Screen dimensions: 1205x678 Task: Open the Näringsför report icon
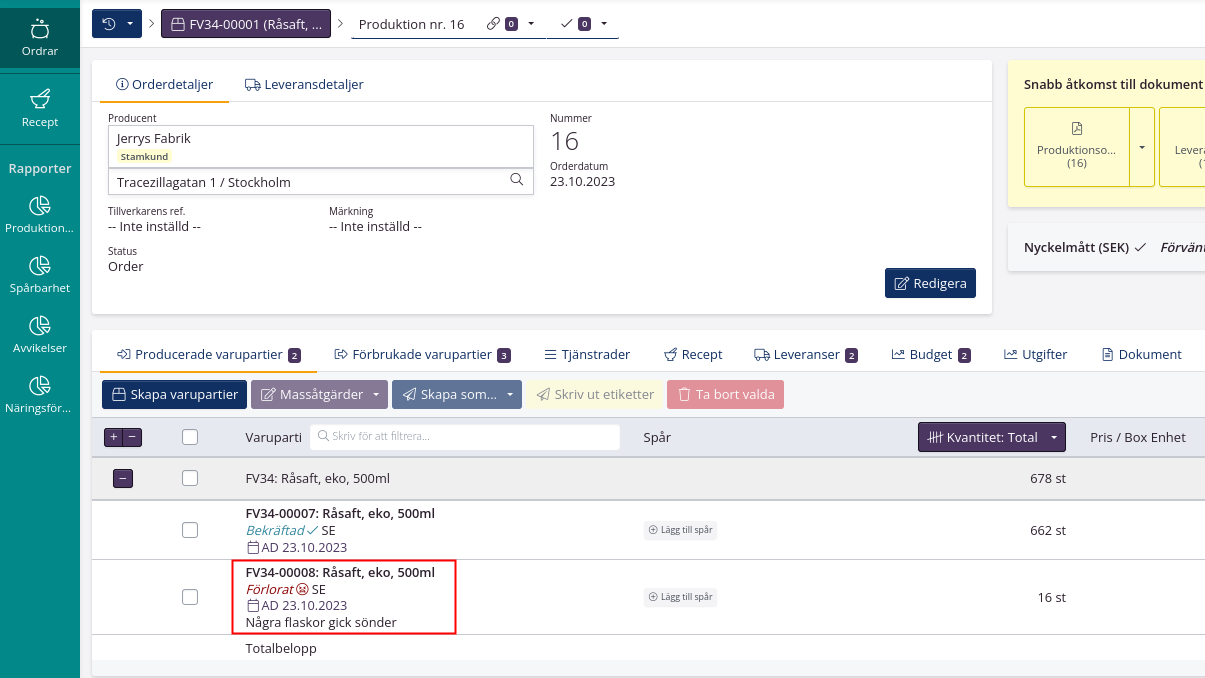[40, 392]
